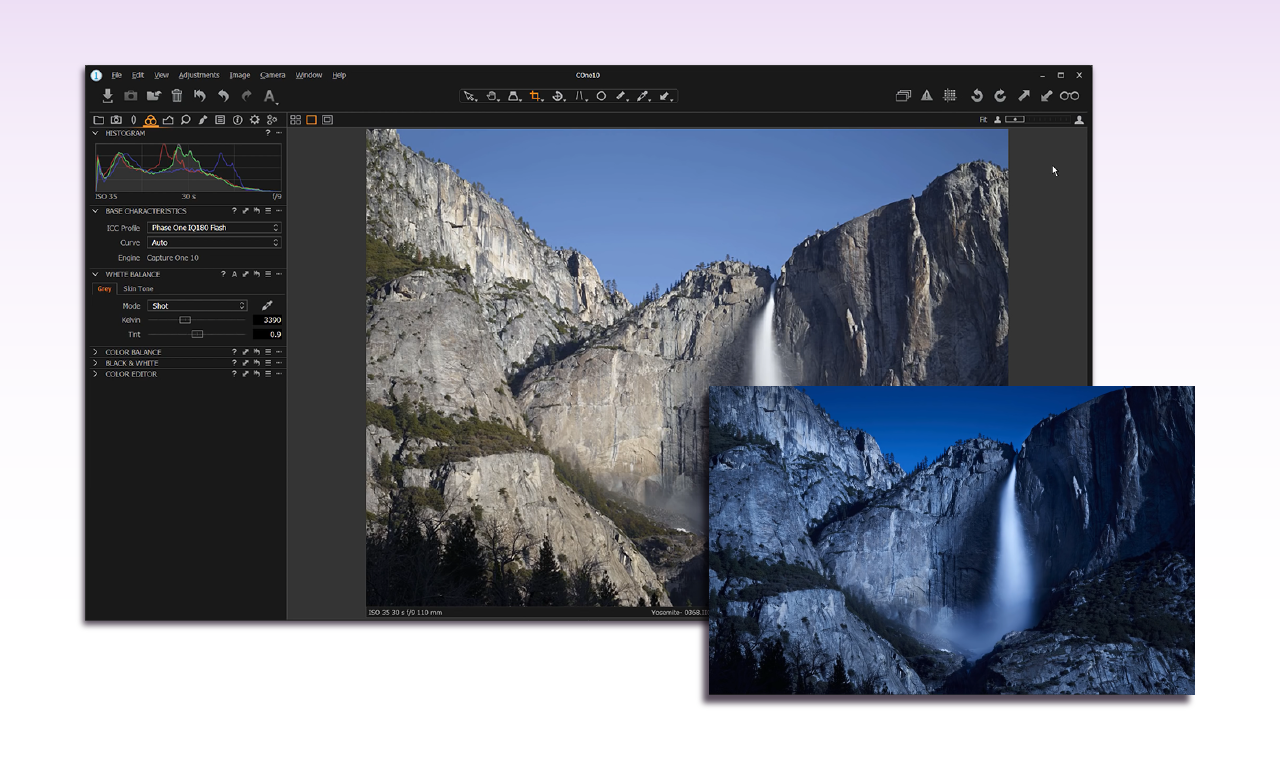The image size is (1280, 760).
Task: Click the Rotate Left icon
Action: pyautogui.click(x=977, y=96)
